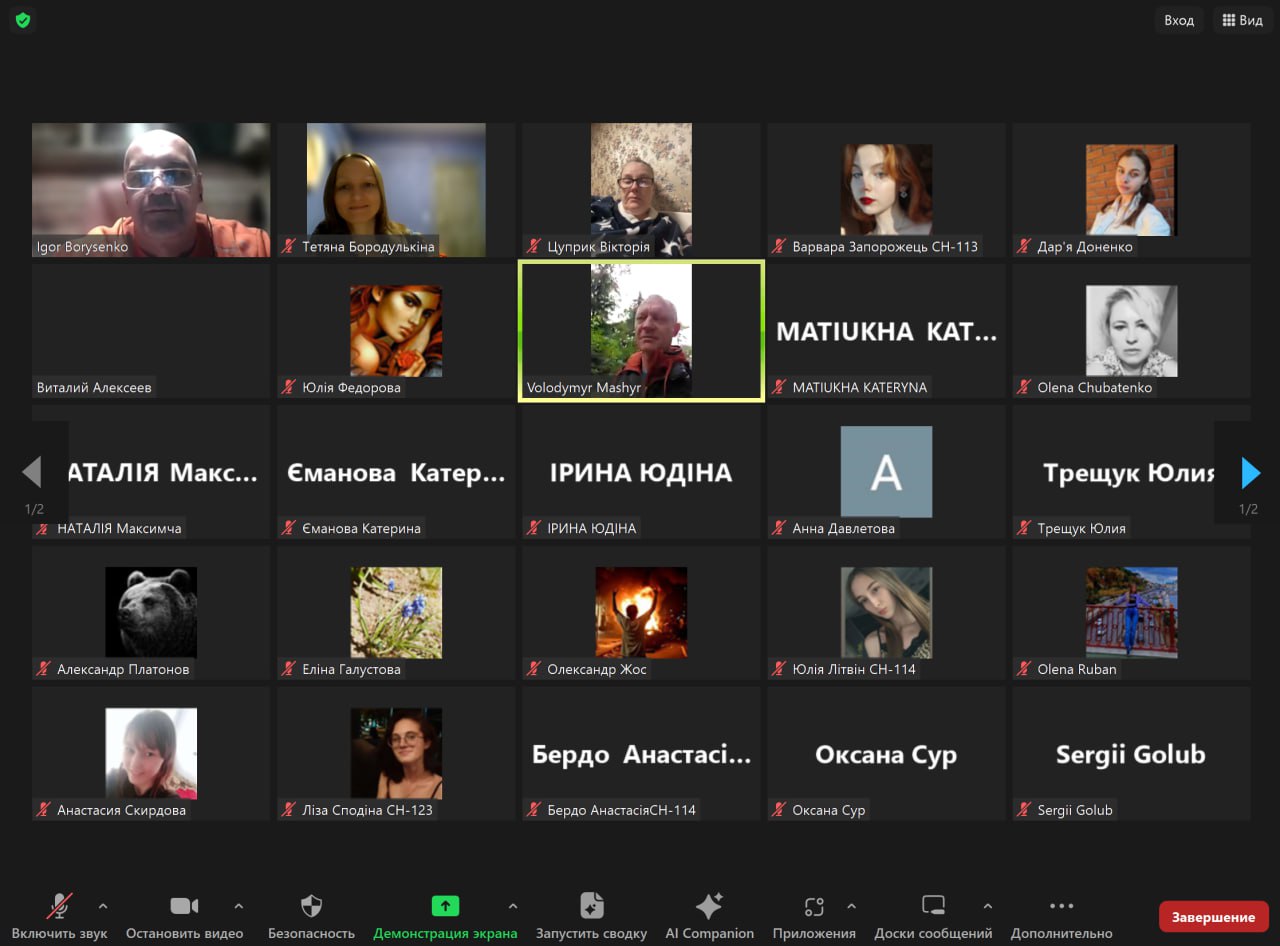Open the Вид view layout menu
The width and height of the screenshot is (1280, 946).
1242,20
